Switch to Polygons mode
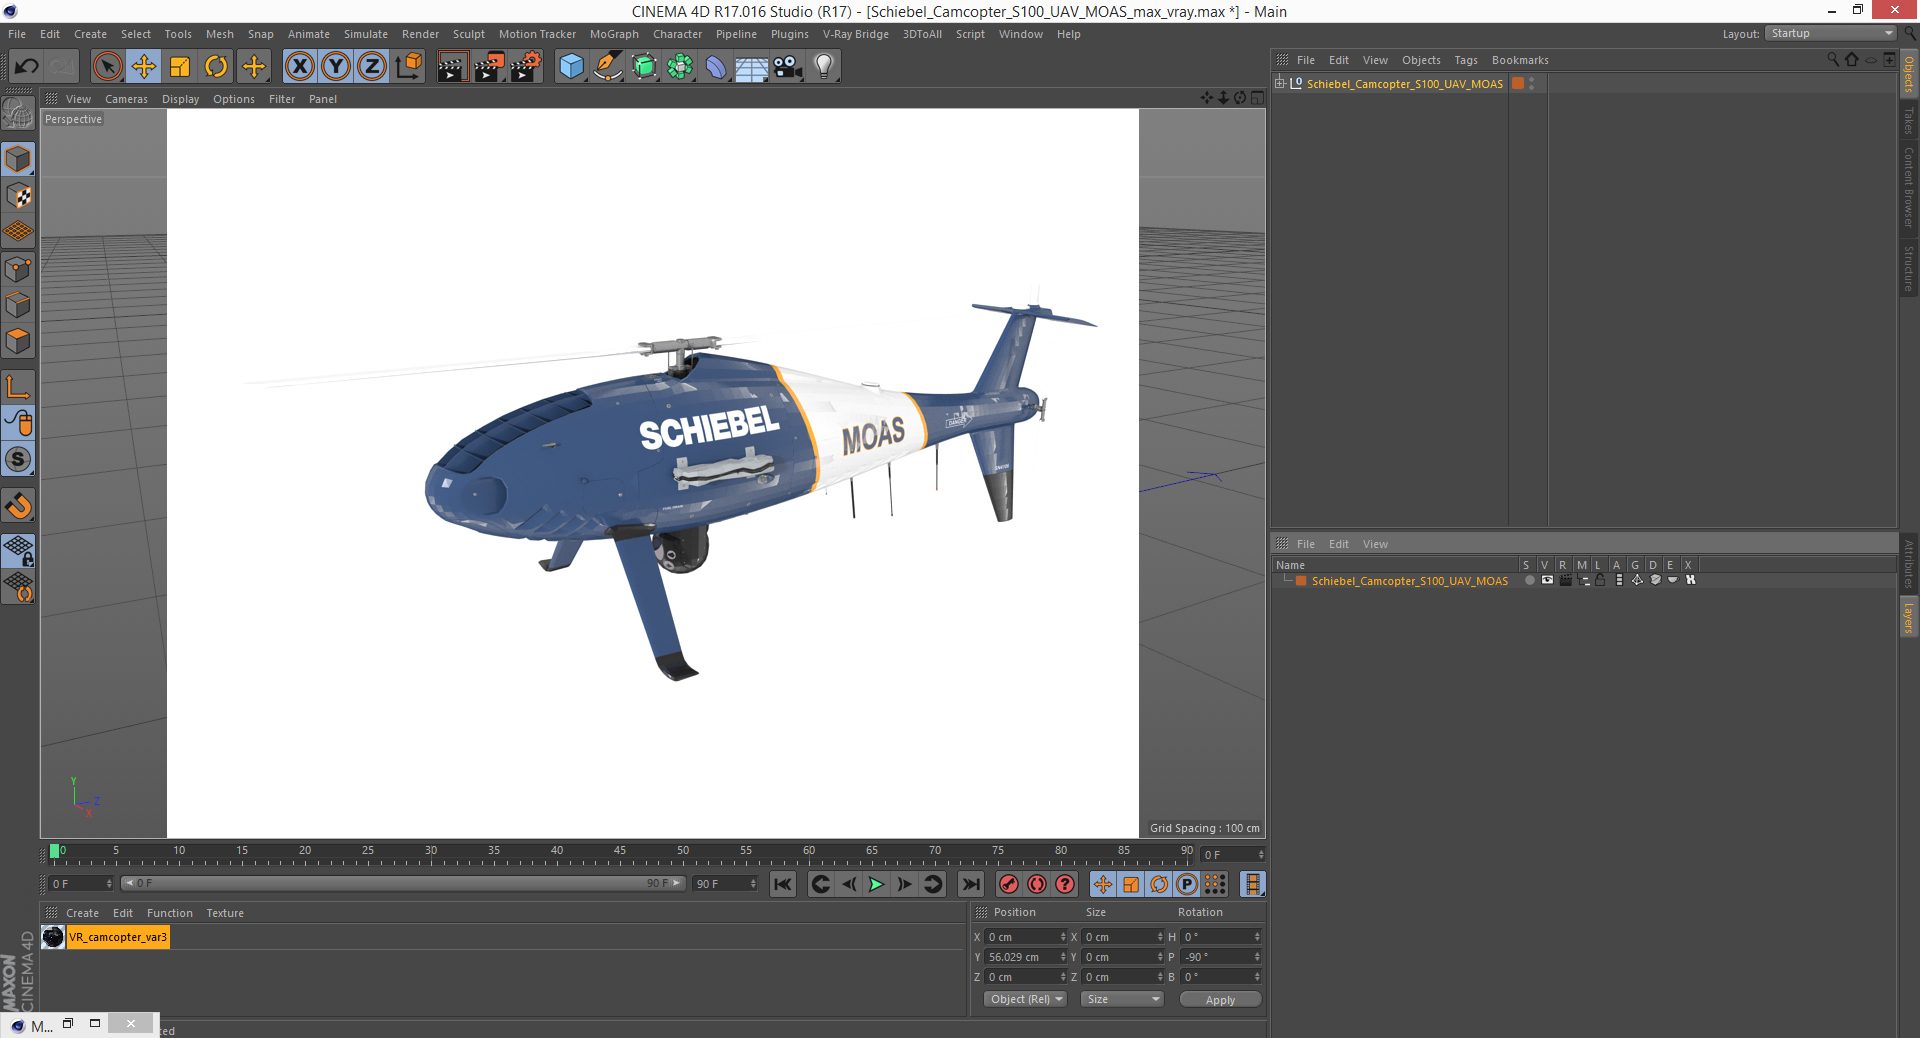The height and width of the screenshot is (1038, 1920). pos(18,341)
